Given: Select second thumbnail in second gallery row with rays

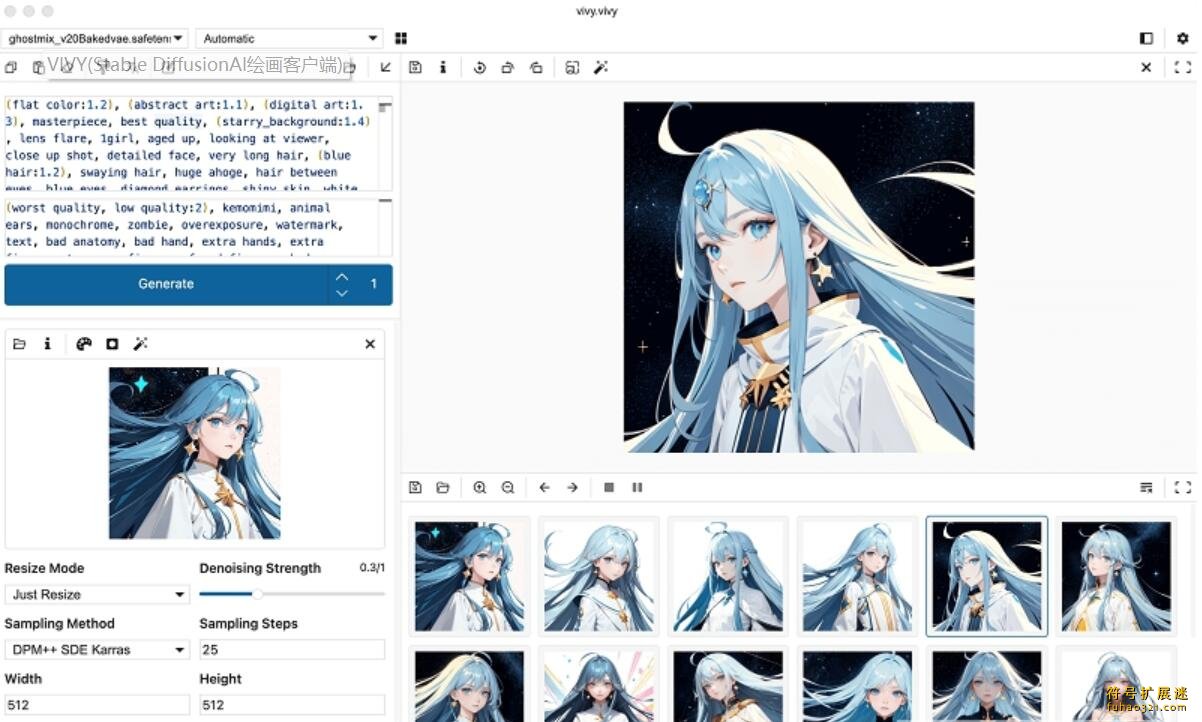Looking at the screenshot, I should pos(599,684).
